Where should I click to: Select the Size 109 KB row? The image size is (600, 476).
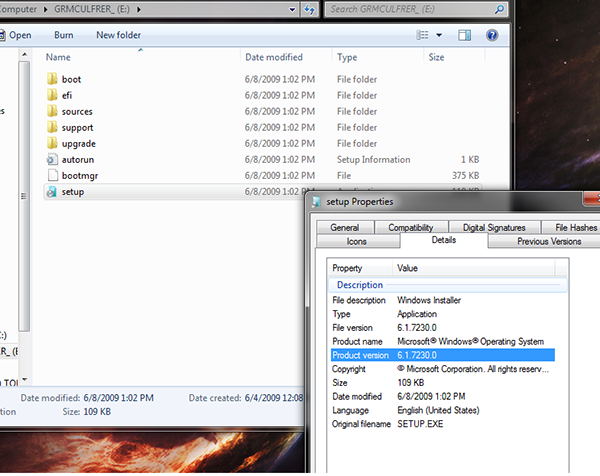click(443, 383)
